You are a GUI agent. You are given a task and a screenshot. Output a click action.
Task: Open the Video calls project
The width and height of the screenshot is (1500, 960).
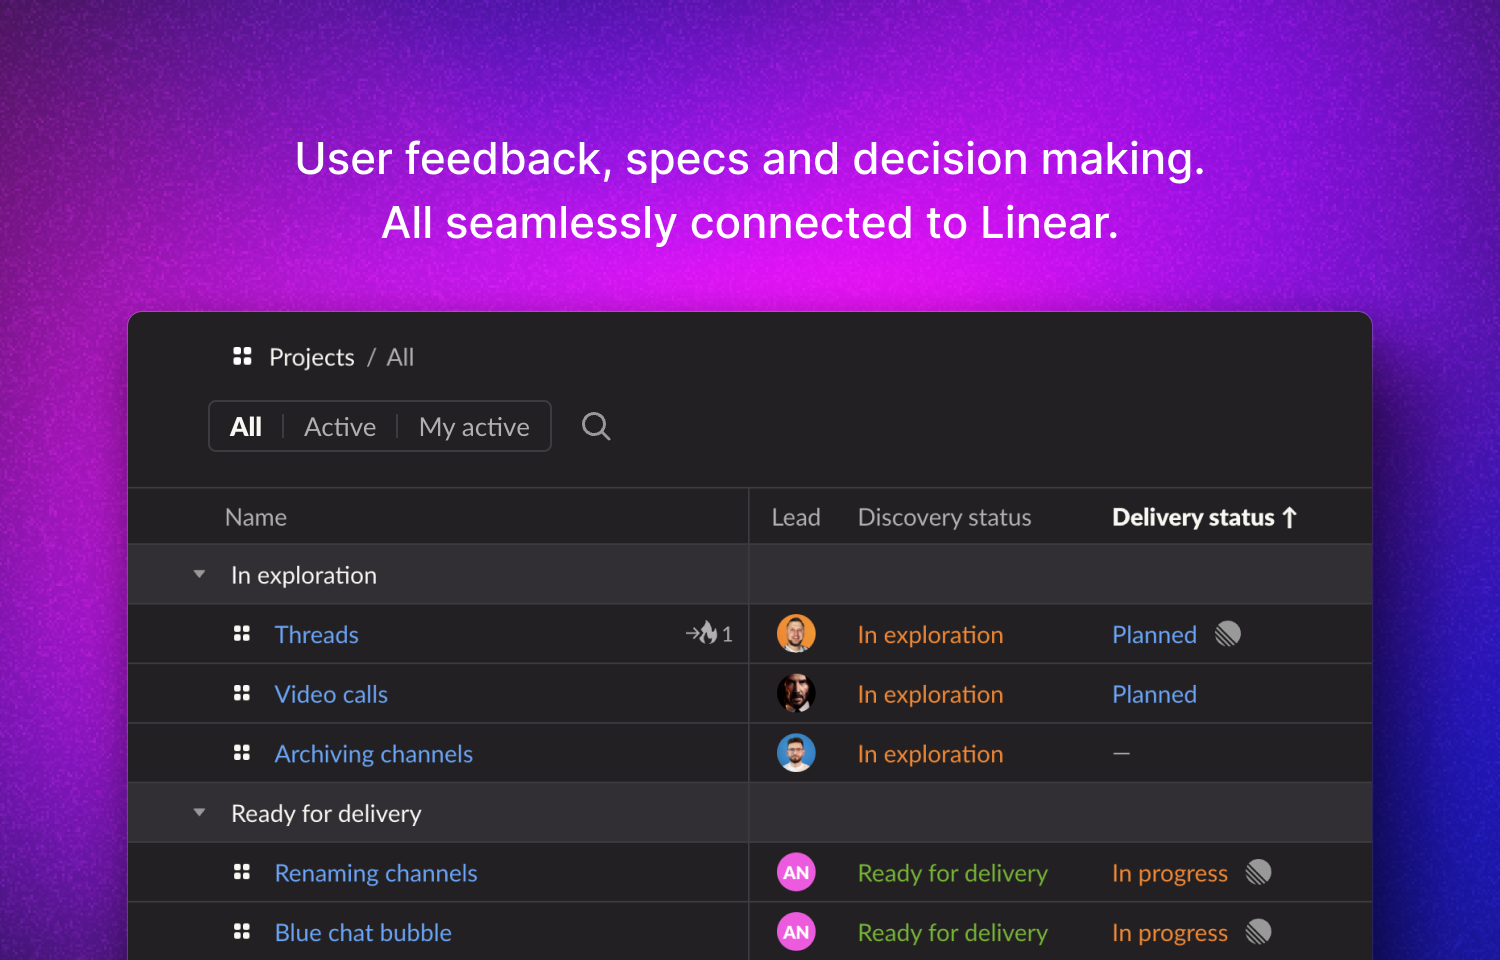[x=331, y=694]
